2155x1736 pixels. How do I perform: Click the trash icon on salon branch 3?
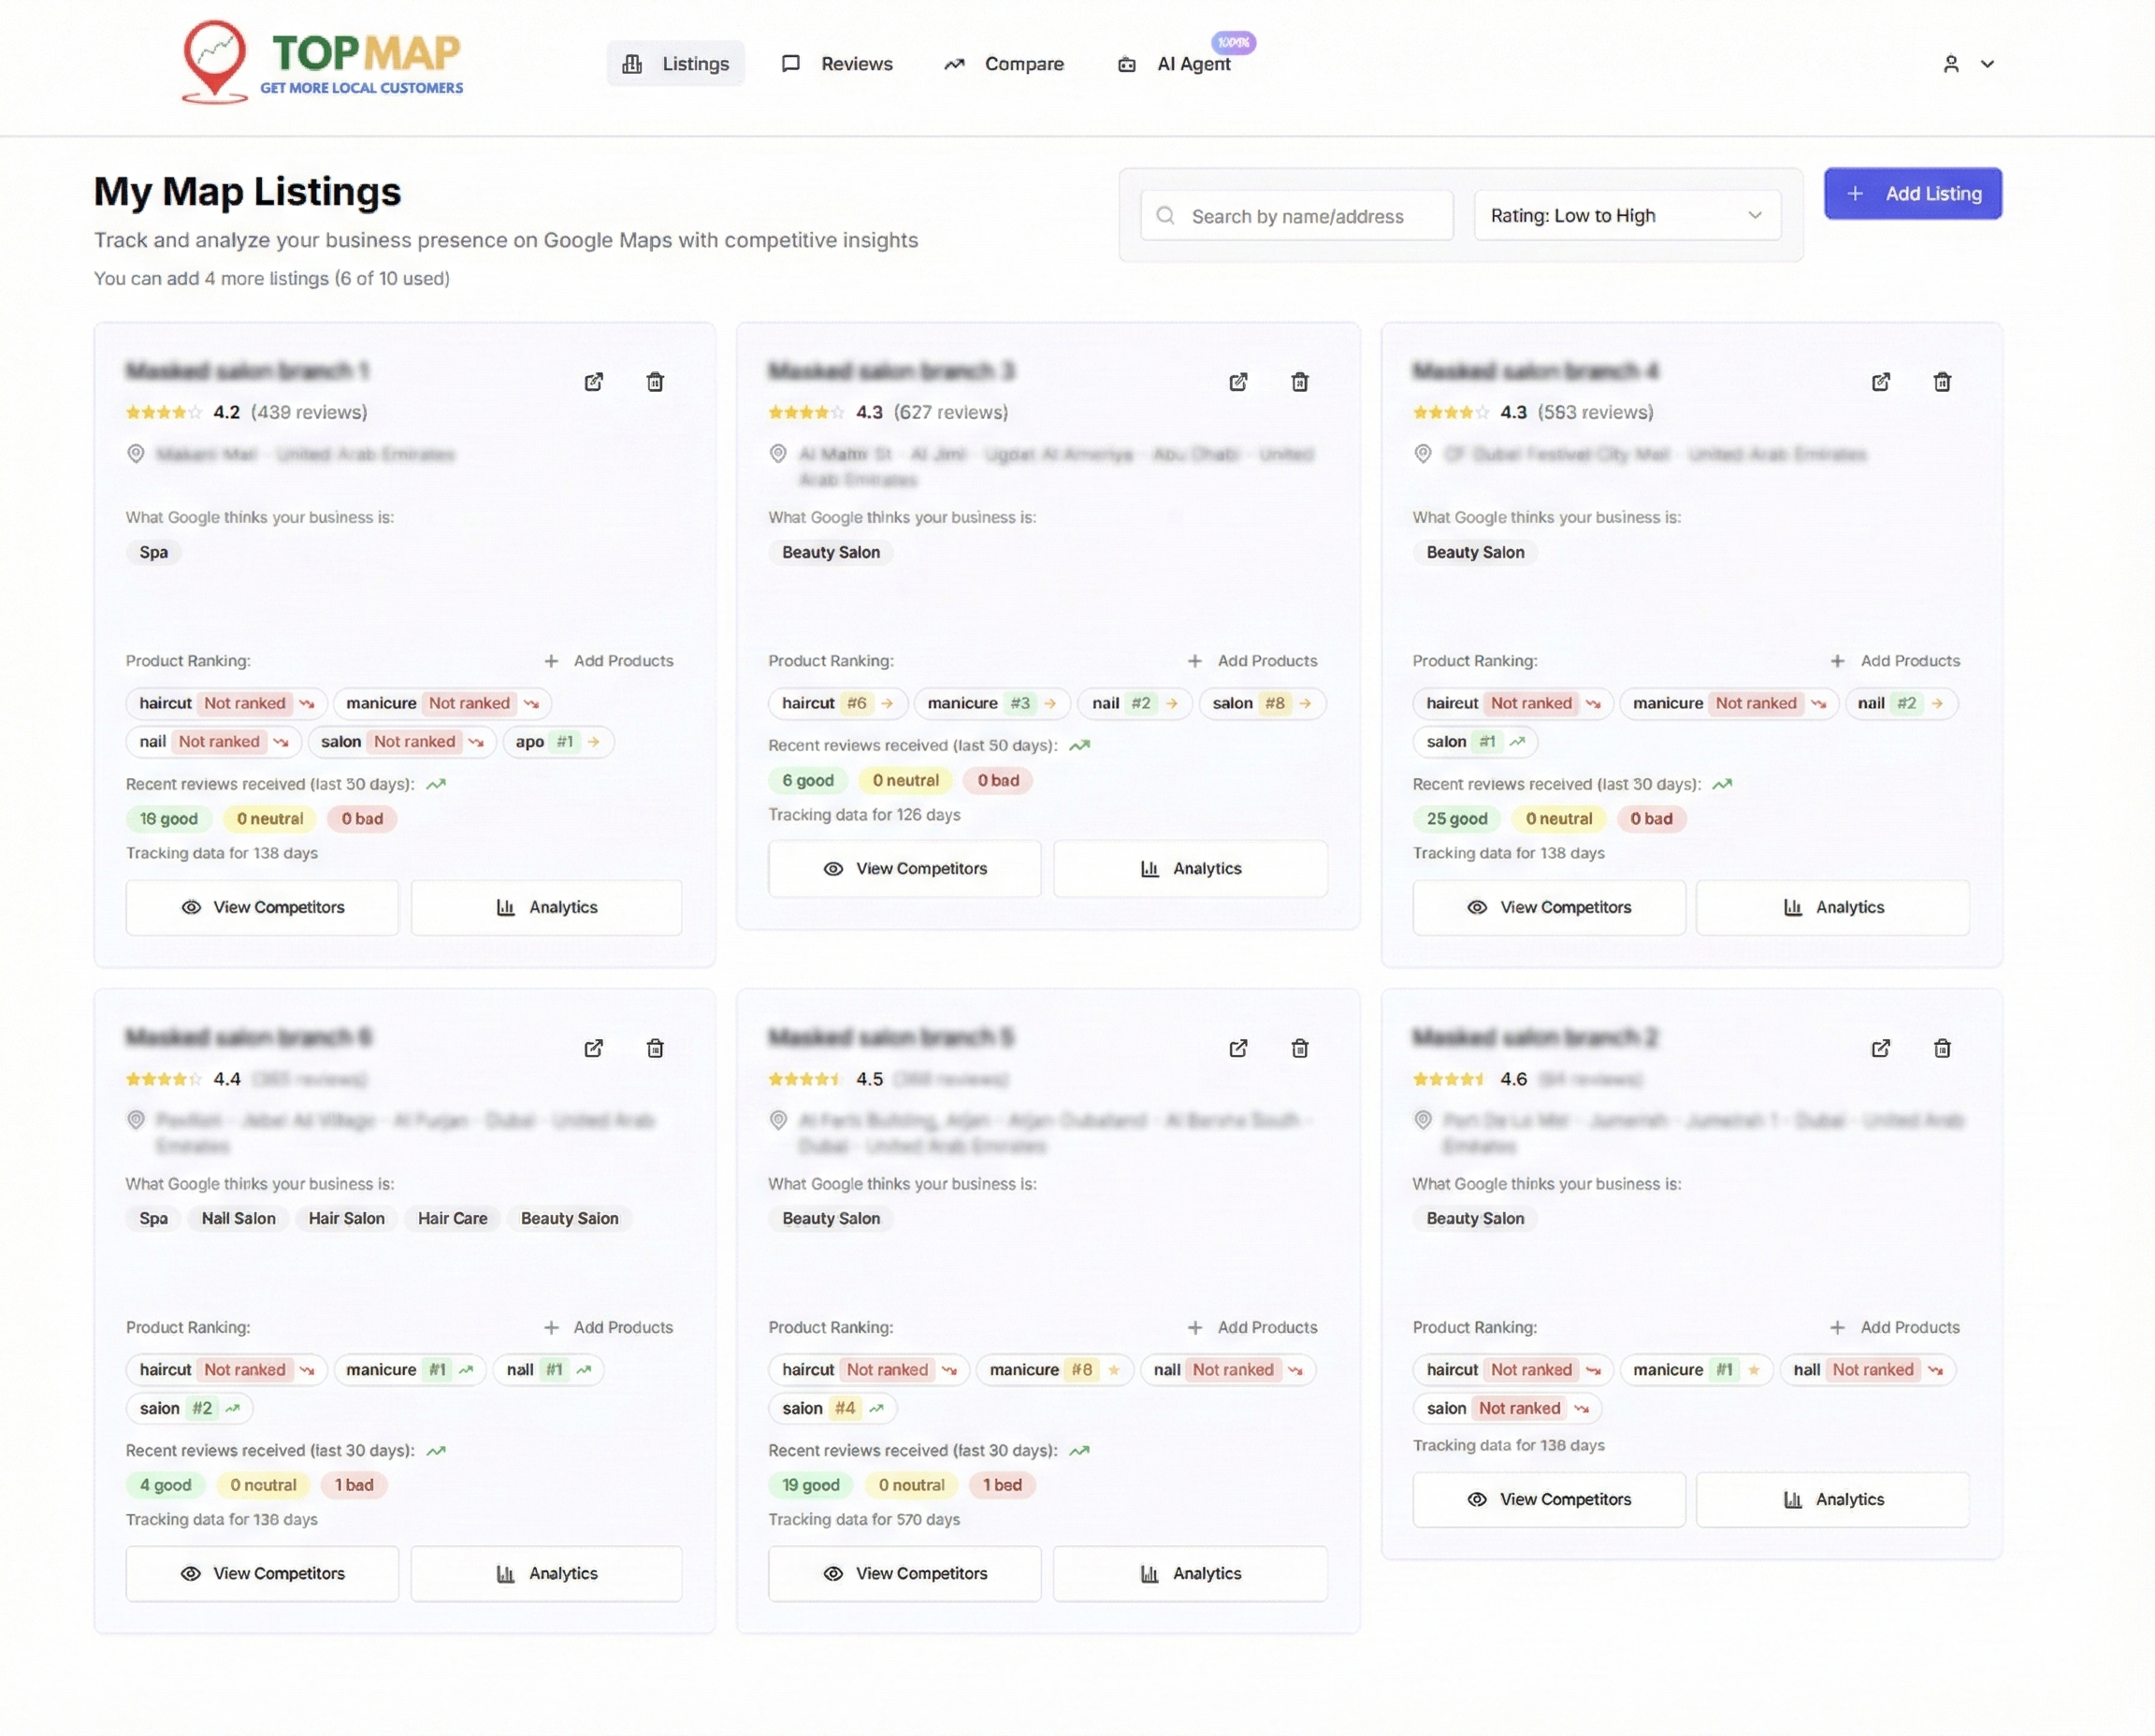coord(1299,382)
